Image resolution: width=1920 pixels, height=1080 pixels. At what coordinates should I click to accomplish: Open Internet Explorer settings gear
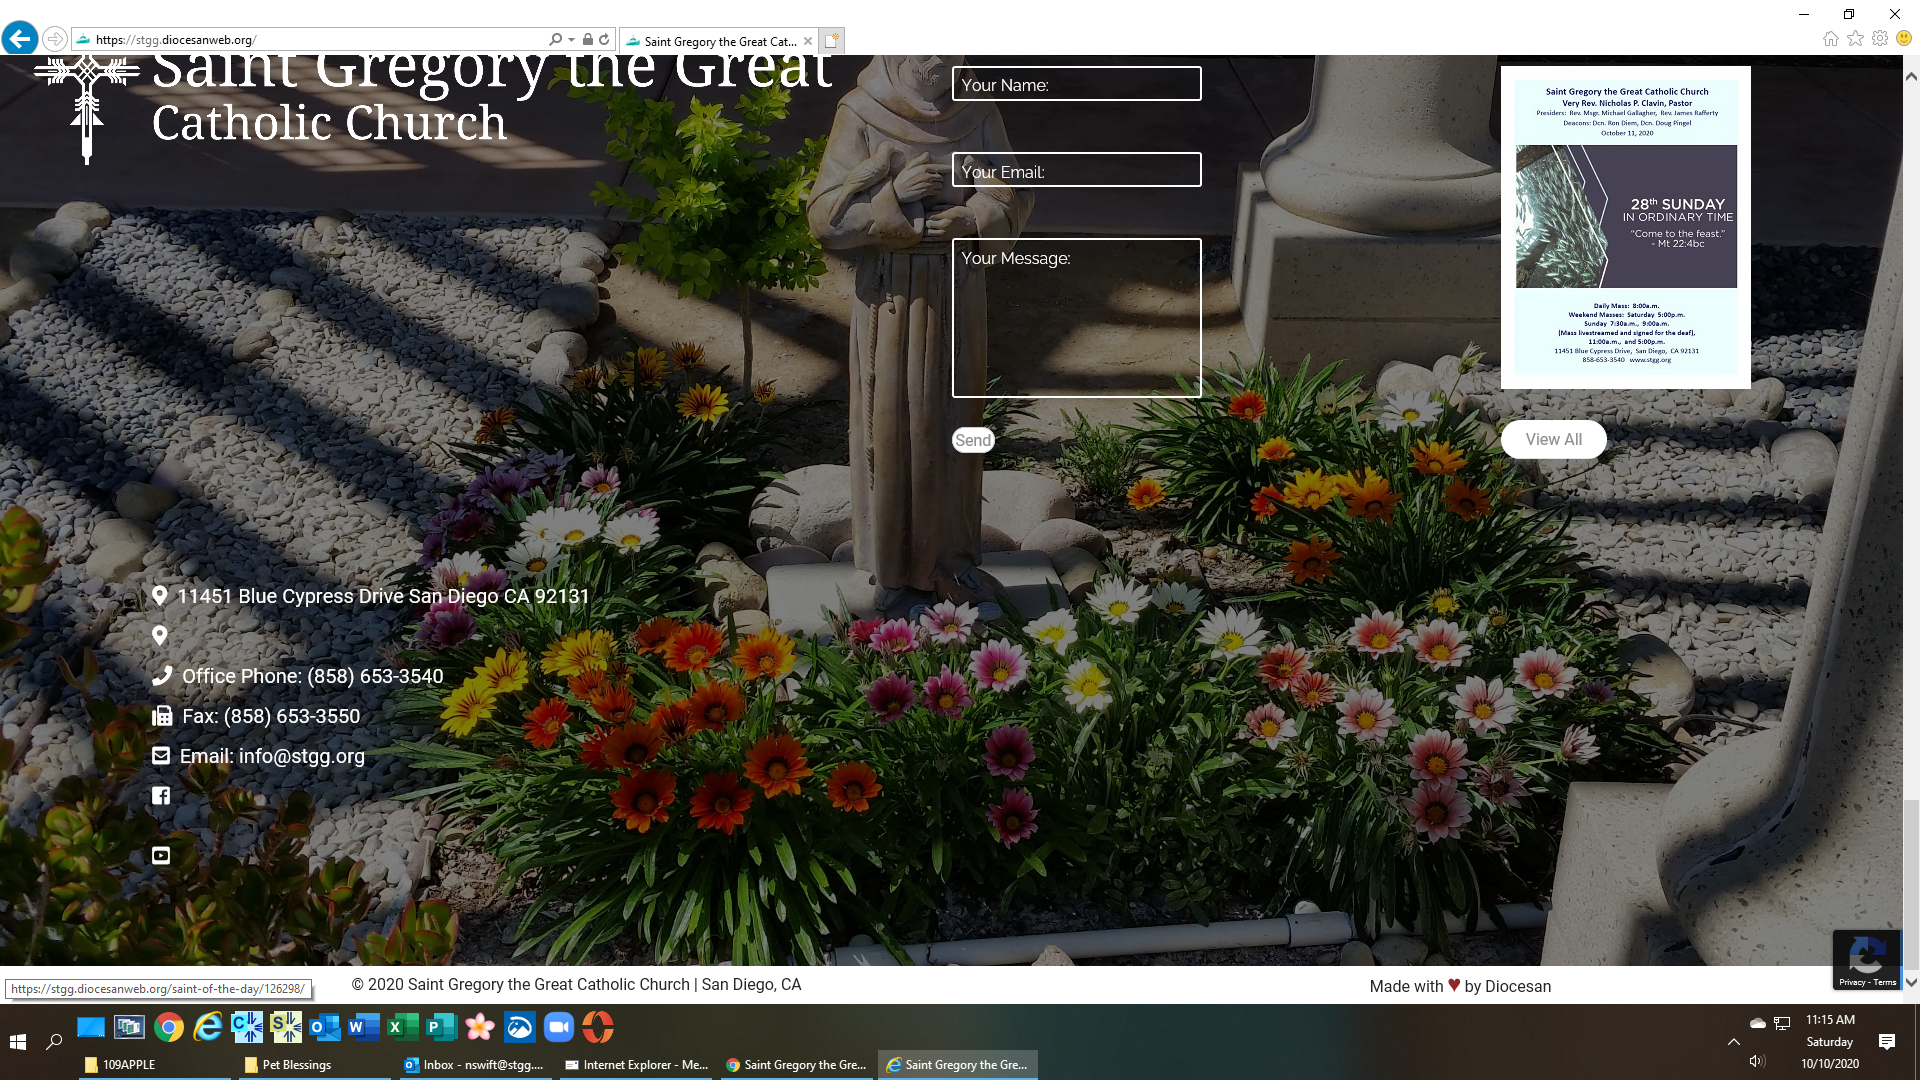click(x=1880, y=38)
